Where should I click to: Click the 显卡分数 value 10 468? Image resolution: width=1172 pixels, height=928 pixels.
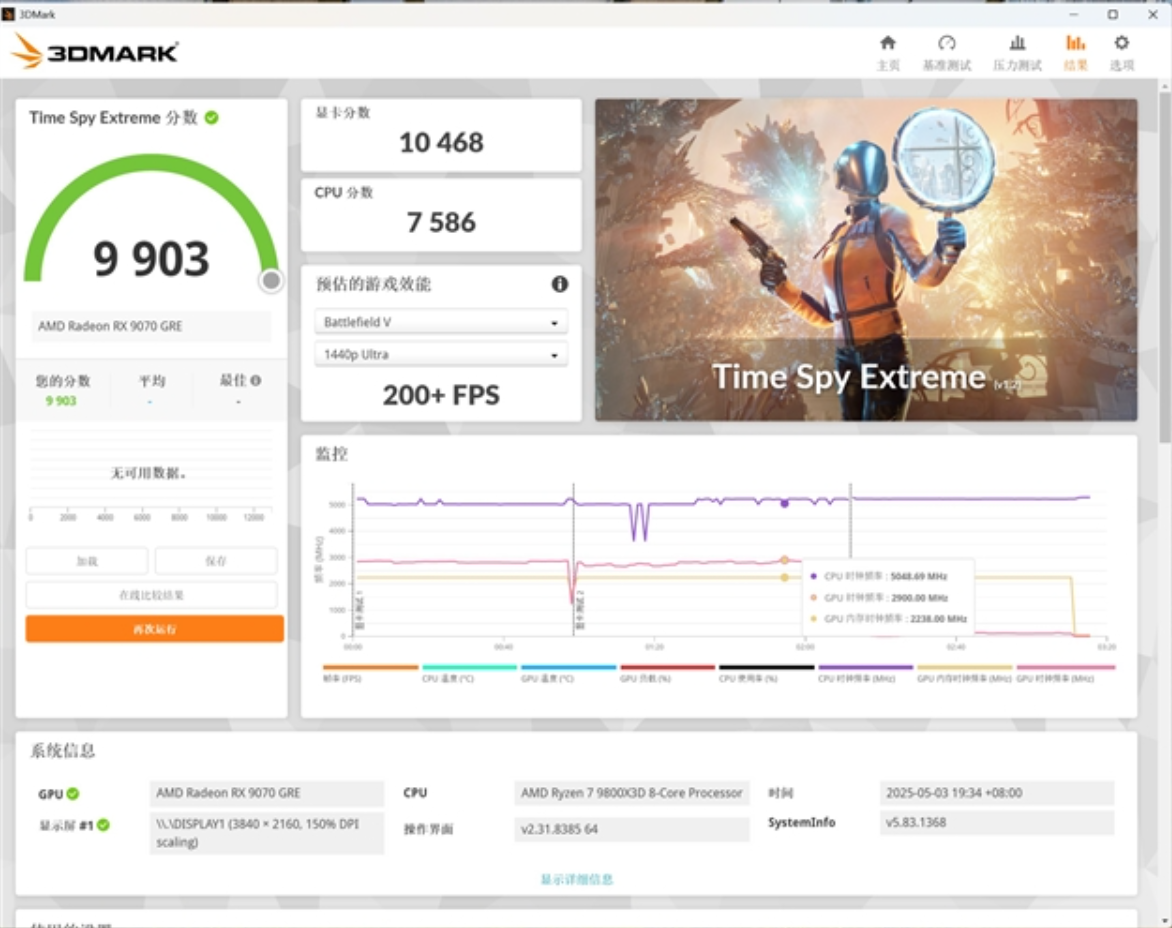click(441, 142)
